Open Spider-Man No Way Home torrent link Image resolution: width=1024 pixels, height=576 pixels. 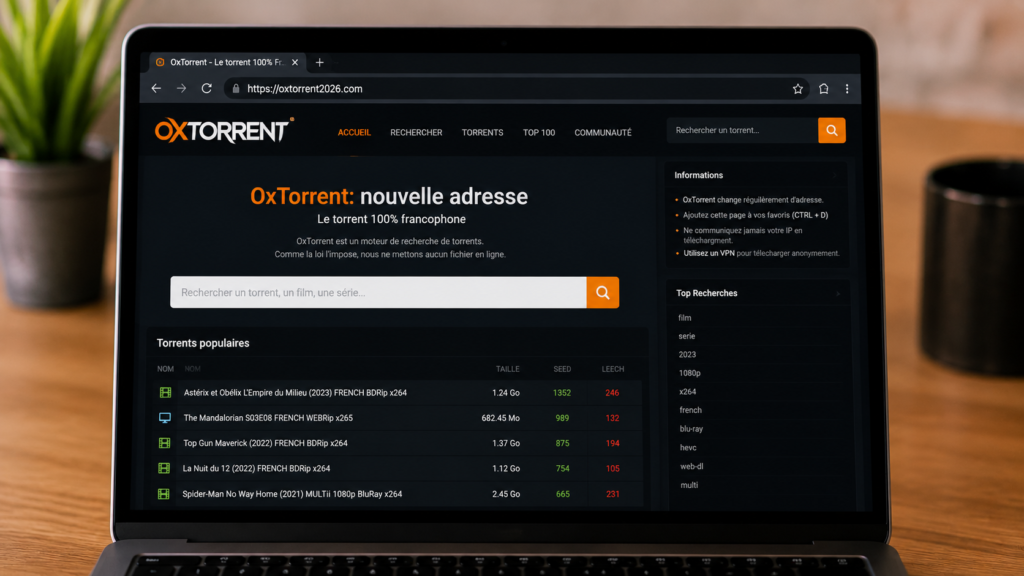292,494
